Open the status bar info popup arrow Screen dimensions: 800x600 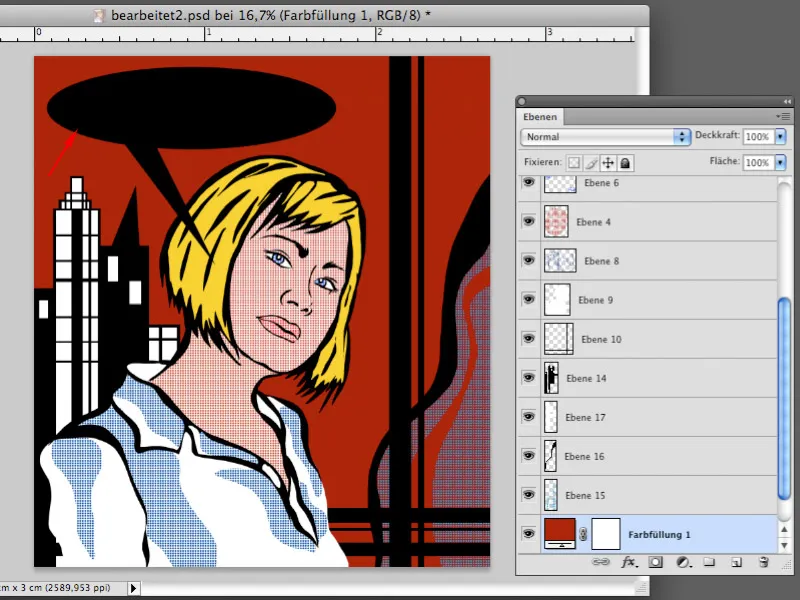pos(134,588)
